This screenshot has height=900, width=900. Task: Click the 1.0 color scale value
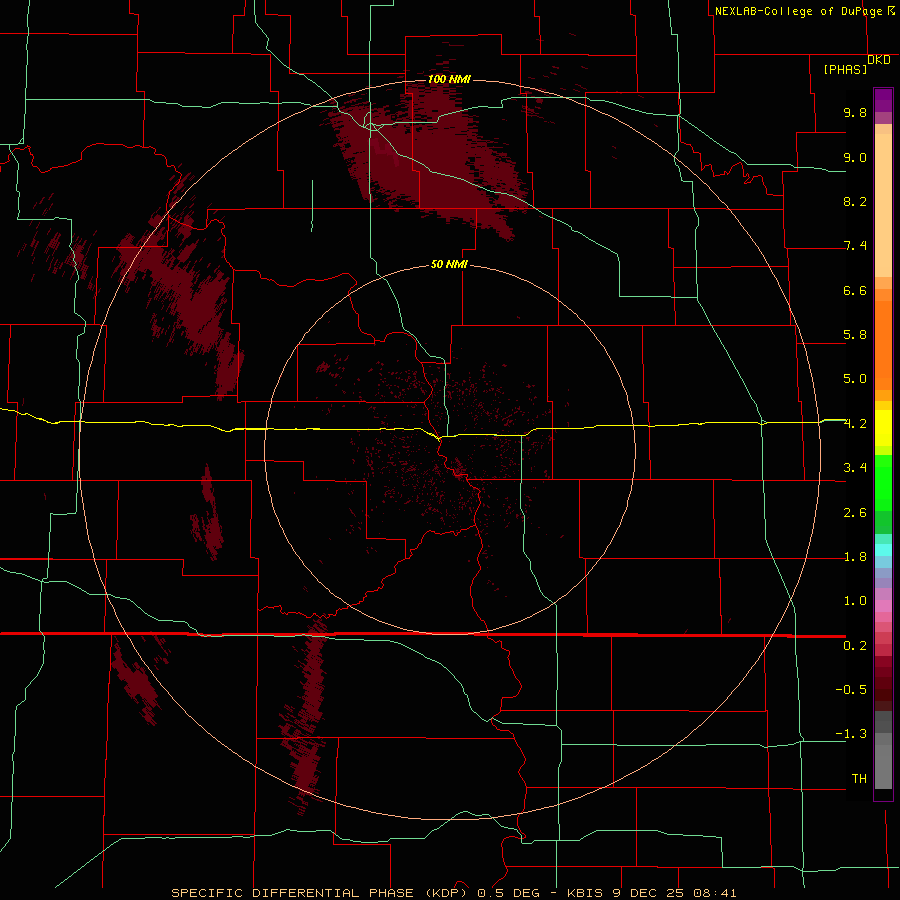point(855,601)
